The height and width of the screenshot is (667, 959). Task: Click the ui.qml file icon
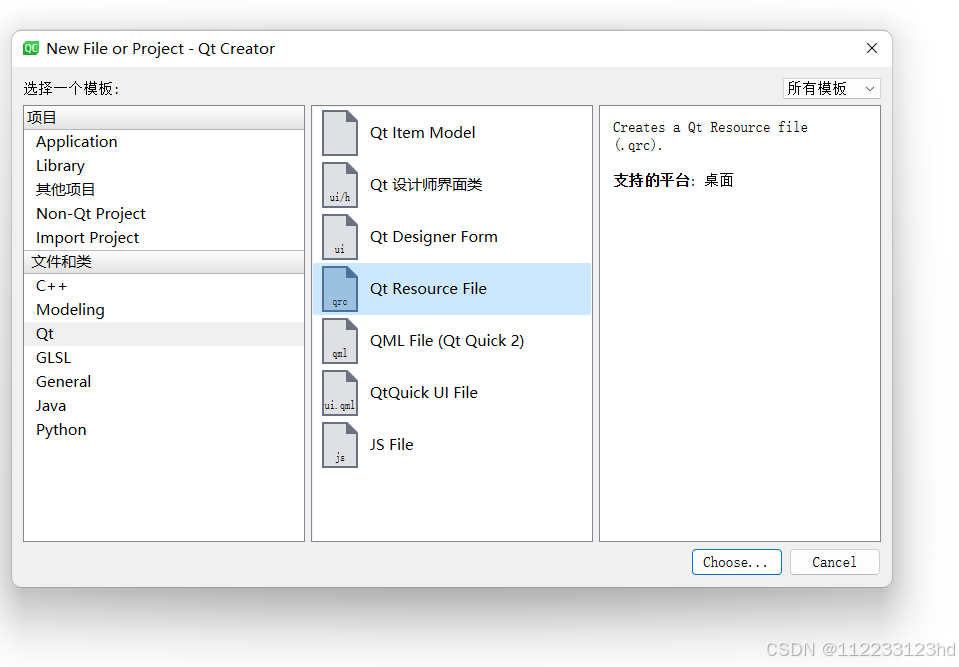[x=339, y=392]
